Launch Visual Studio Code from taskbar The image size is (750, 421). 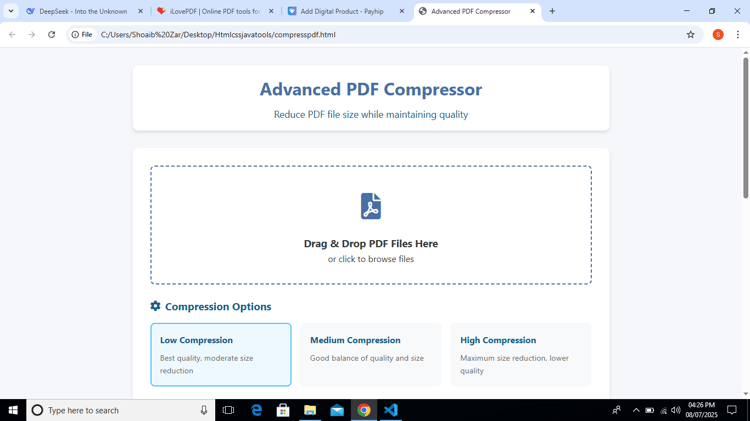tap(391, 410)
